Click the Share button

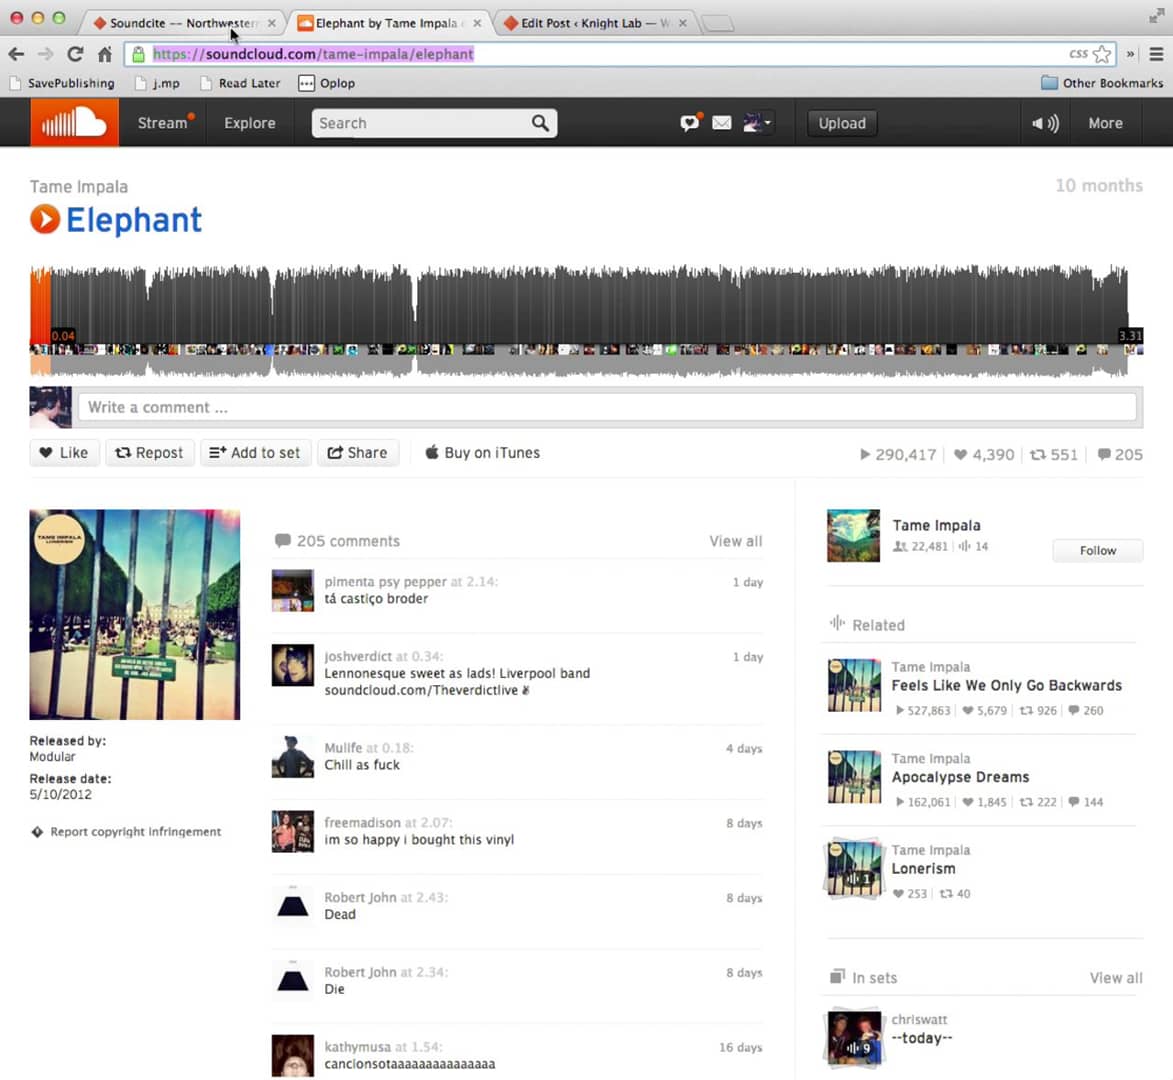(358, 452)
